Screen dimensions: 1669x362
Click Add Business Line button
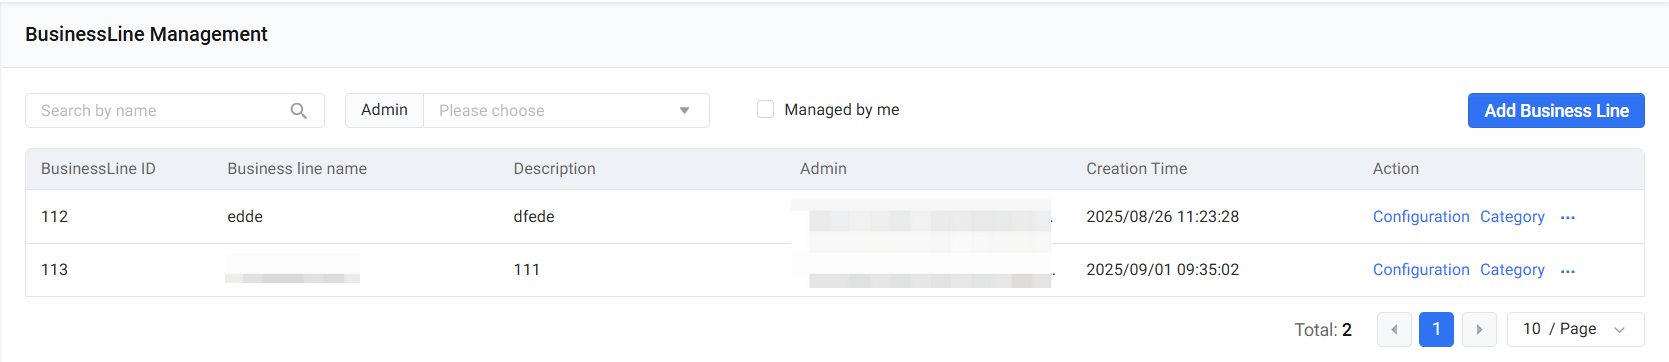point(1556,111)
